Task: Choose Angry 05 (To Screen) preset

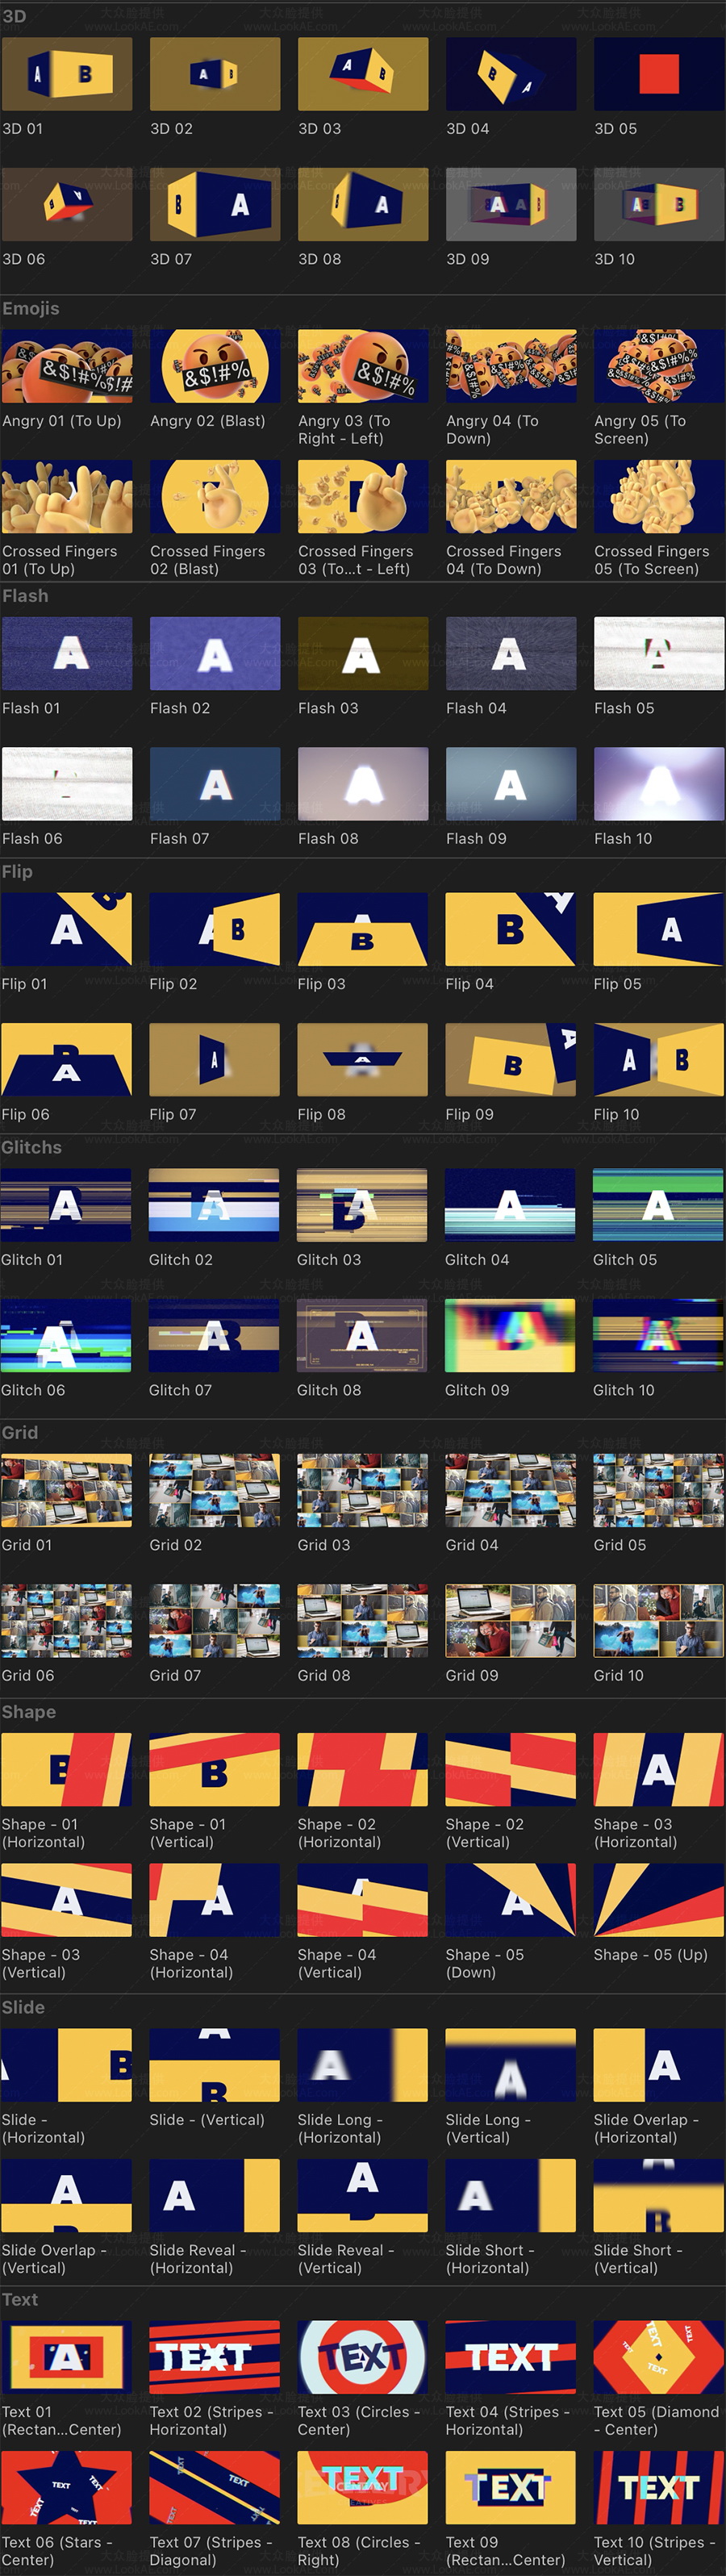Action: coord(659,366)
